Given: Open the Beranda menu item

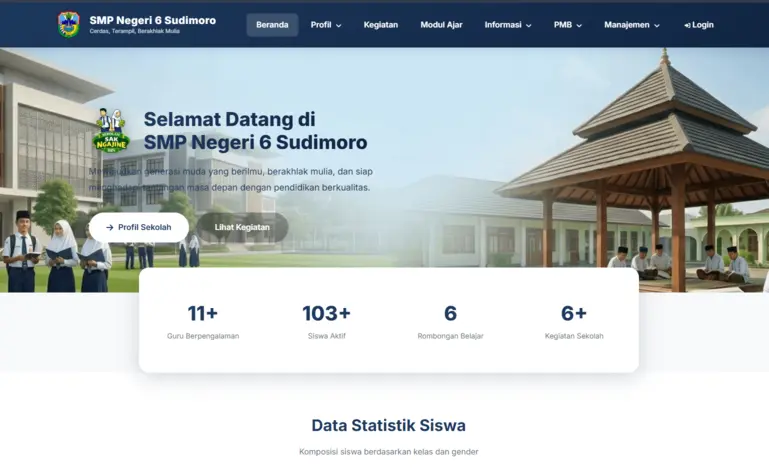Looking at the screenshot, I should (x=272, y=25).
